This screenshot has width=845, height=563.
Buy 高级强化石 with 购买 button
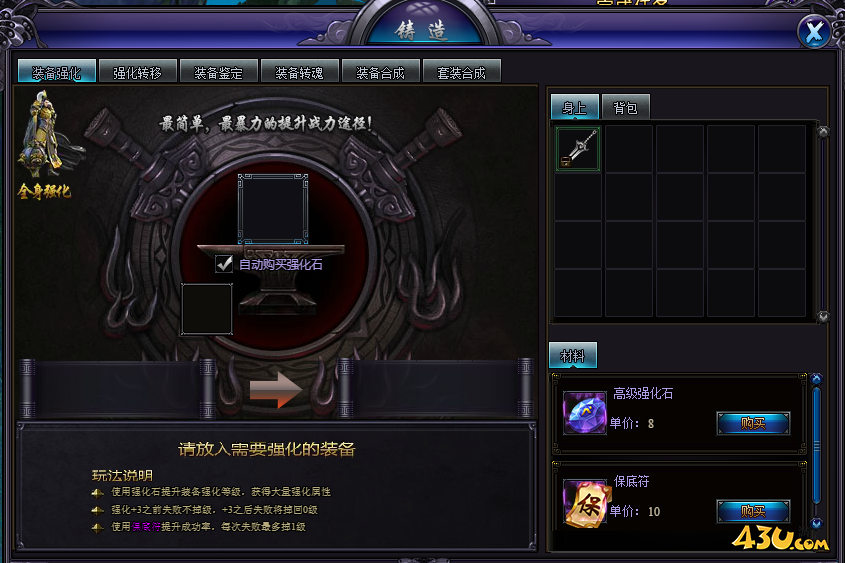click(x=753, y=423)
